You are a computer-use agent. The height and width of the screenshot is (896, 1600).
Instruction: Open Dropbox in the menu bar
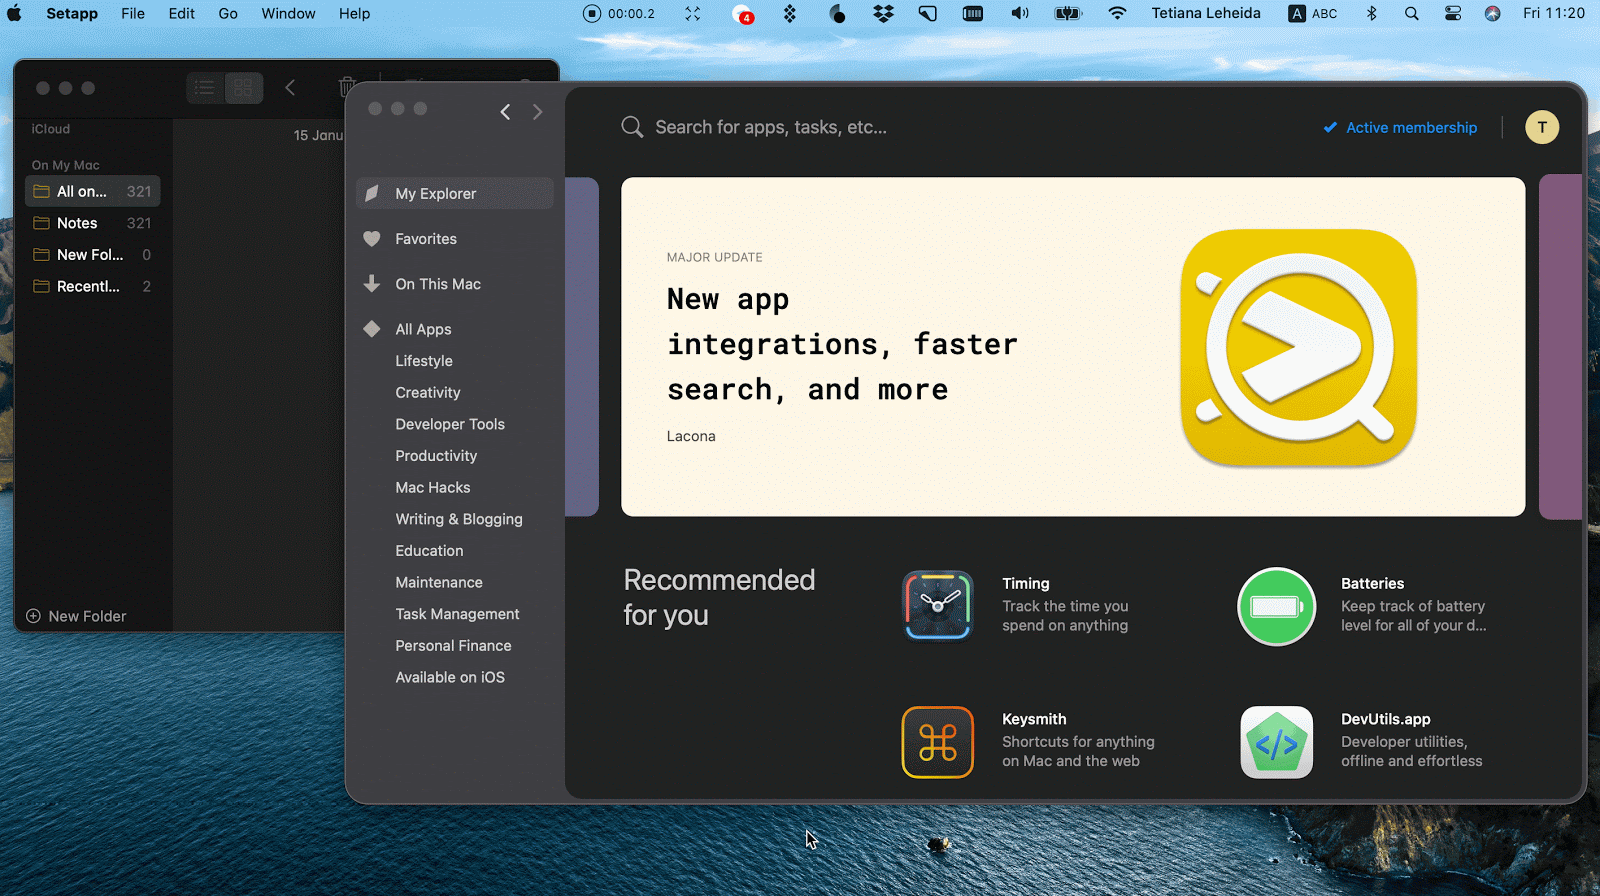pyautogui.click(x=883, y=13)
